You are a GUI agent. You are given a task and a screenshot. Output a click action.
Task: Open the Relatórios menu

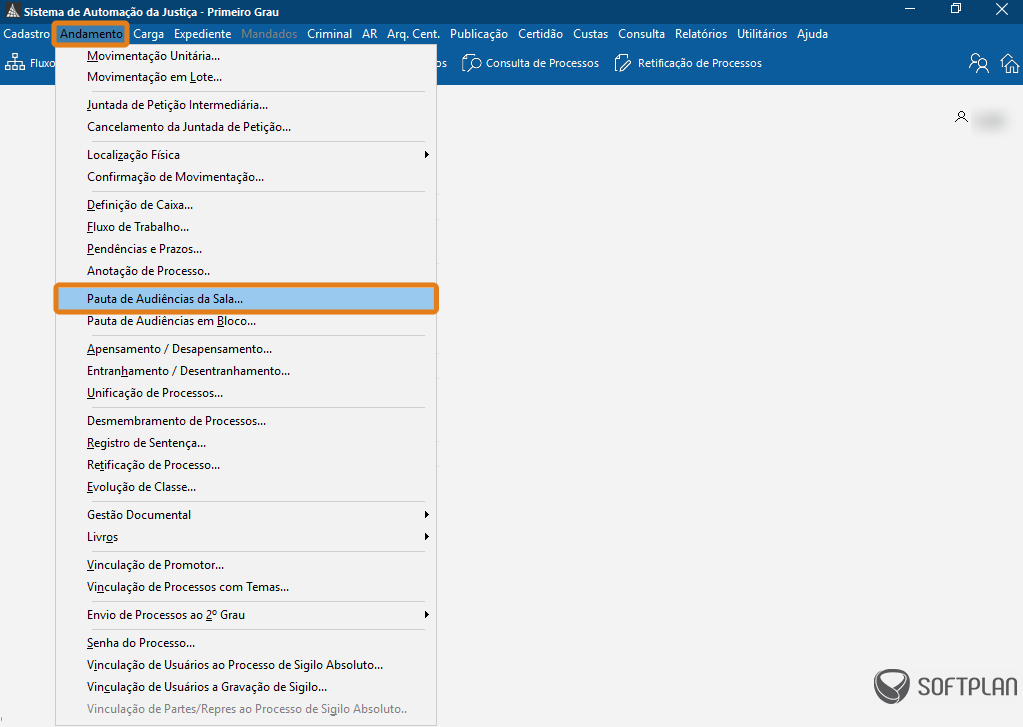click(x=701, y=34)
